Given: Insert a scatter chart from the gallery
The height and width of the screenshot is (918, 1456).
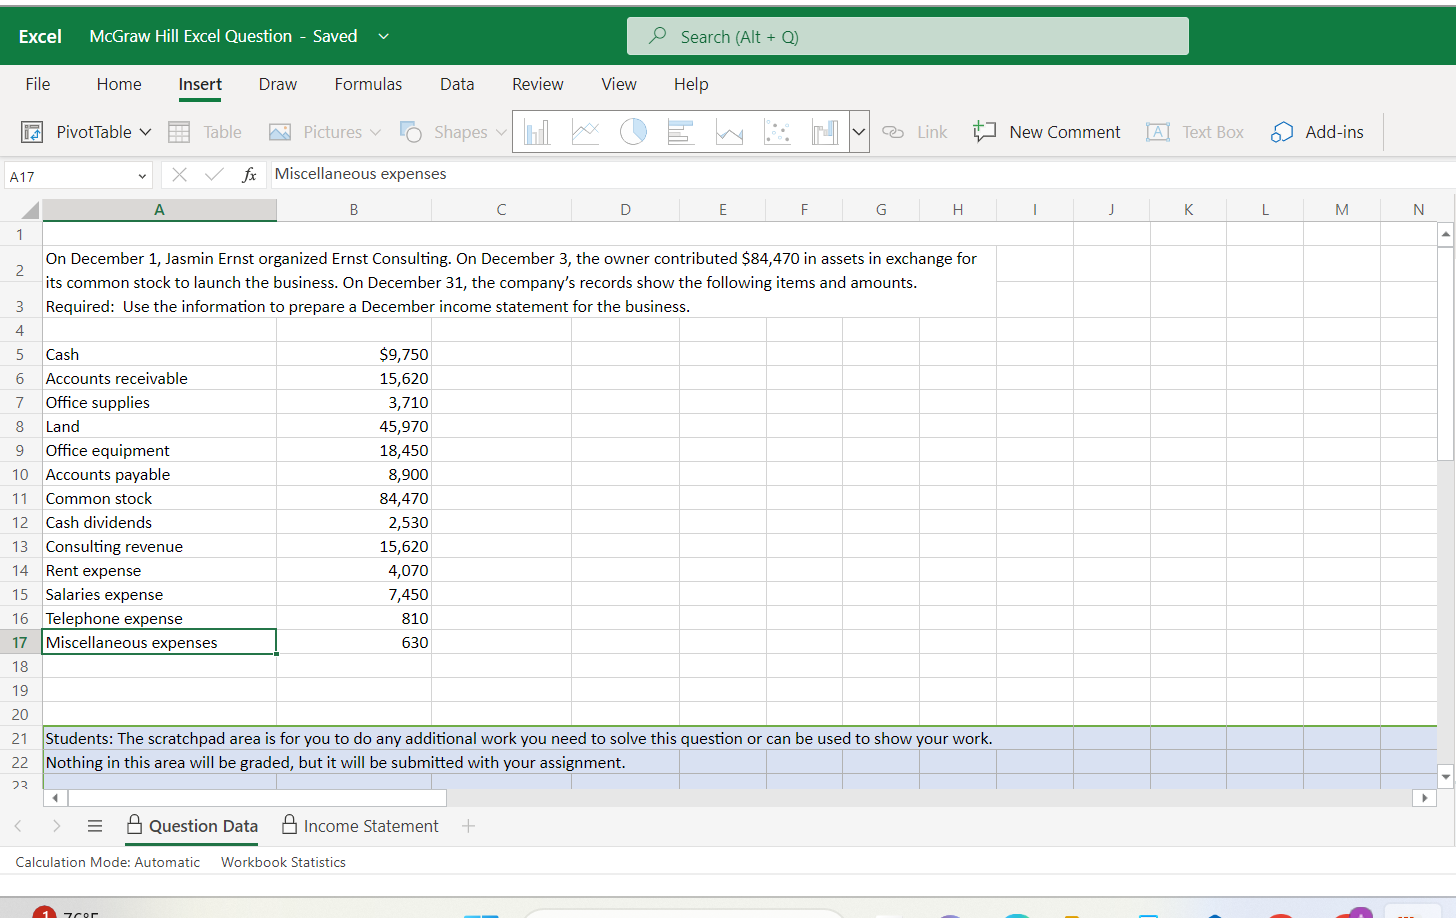Looking at the screenshot, I should tap(777, 132).
